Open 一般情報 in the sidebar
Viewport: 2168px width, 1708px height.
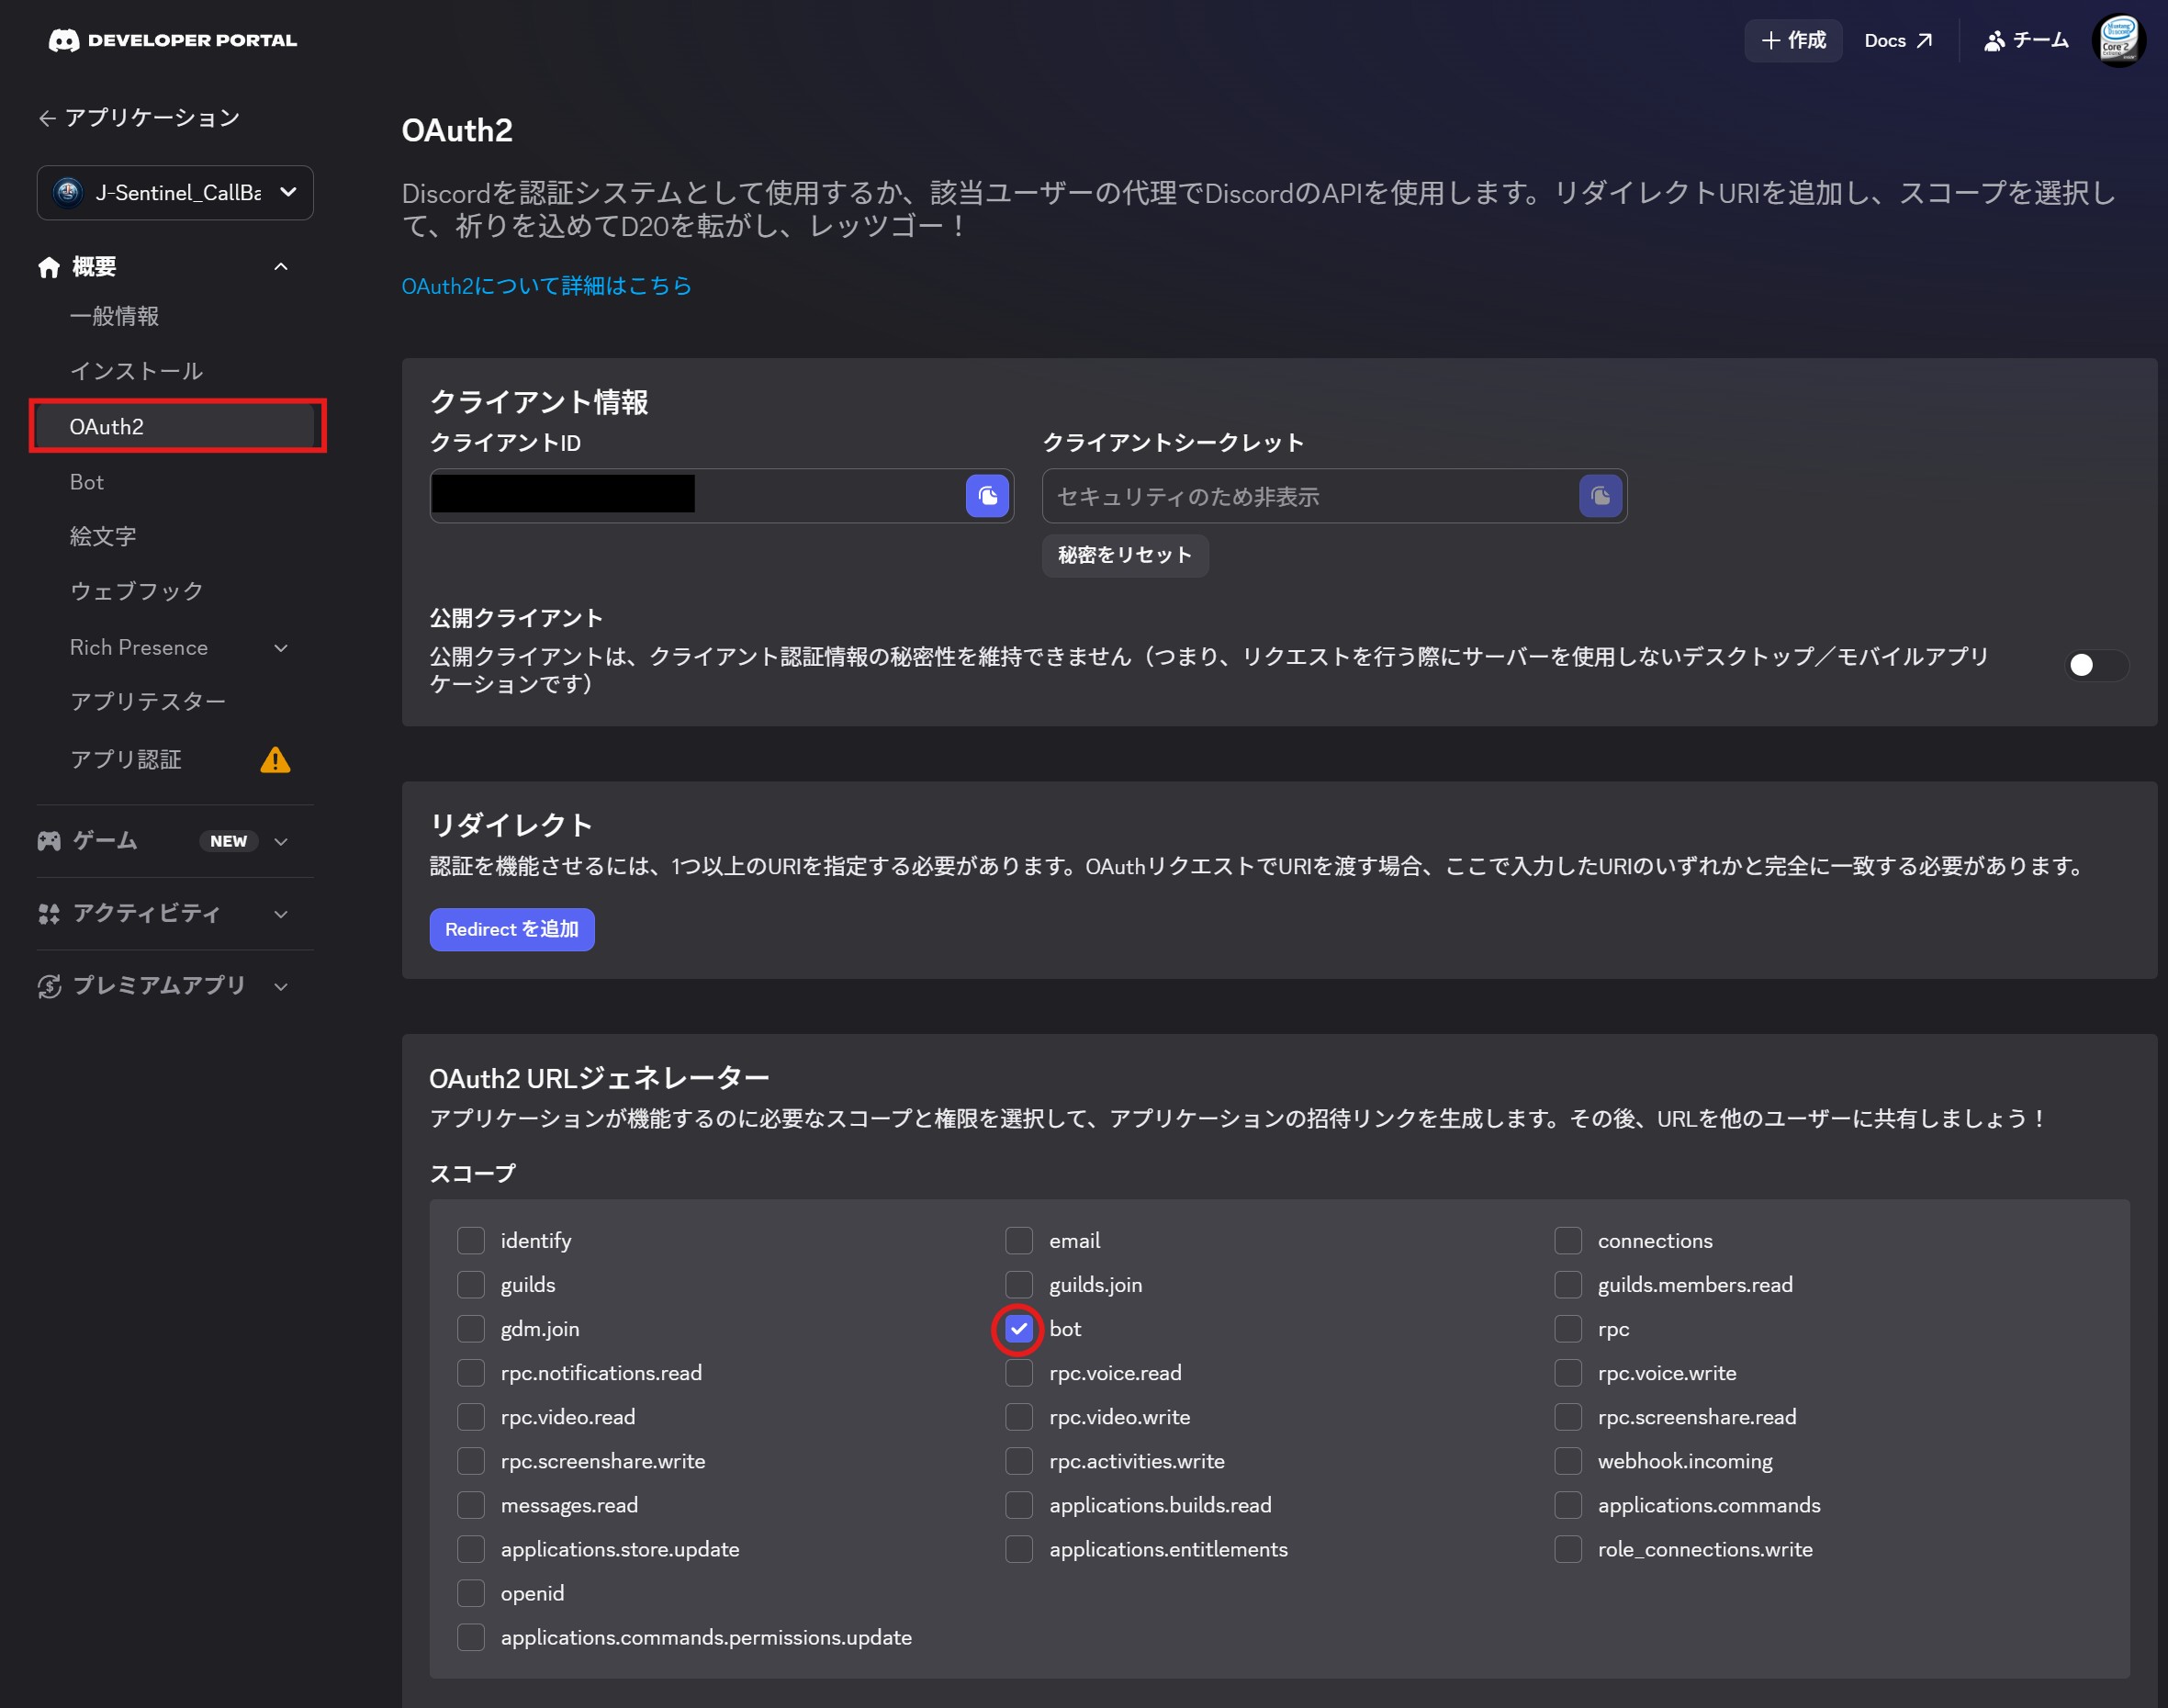click(114, 316)
